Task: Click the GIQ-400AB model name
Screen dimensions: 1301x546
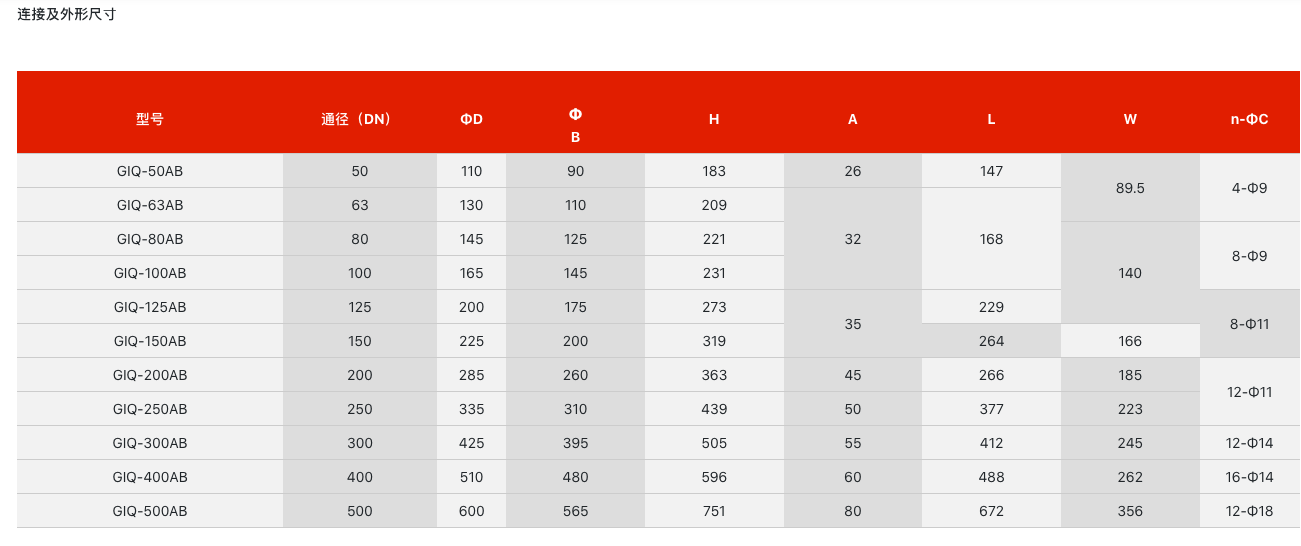Action: pos(150,477)
